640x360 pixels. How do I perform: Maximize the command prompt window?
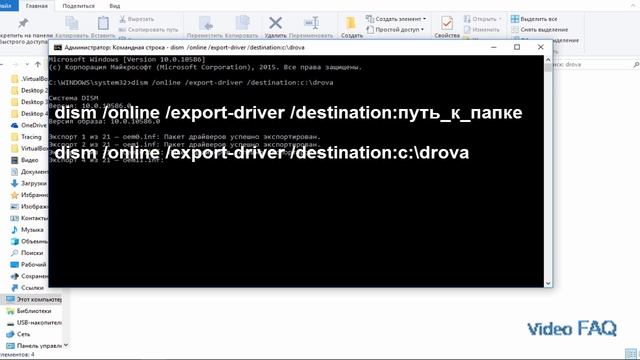tap(517, 47)
